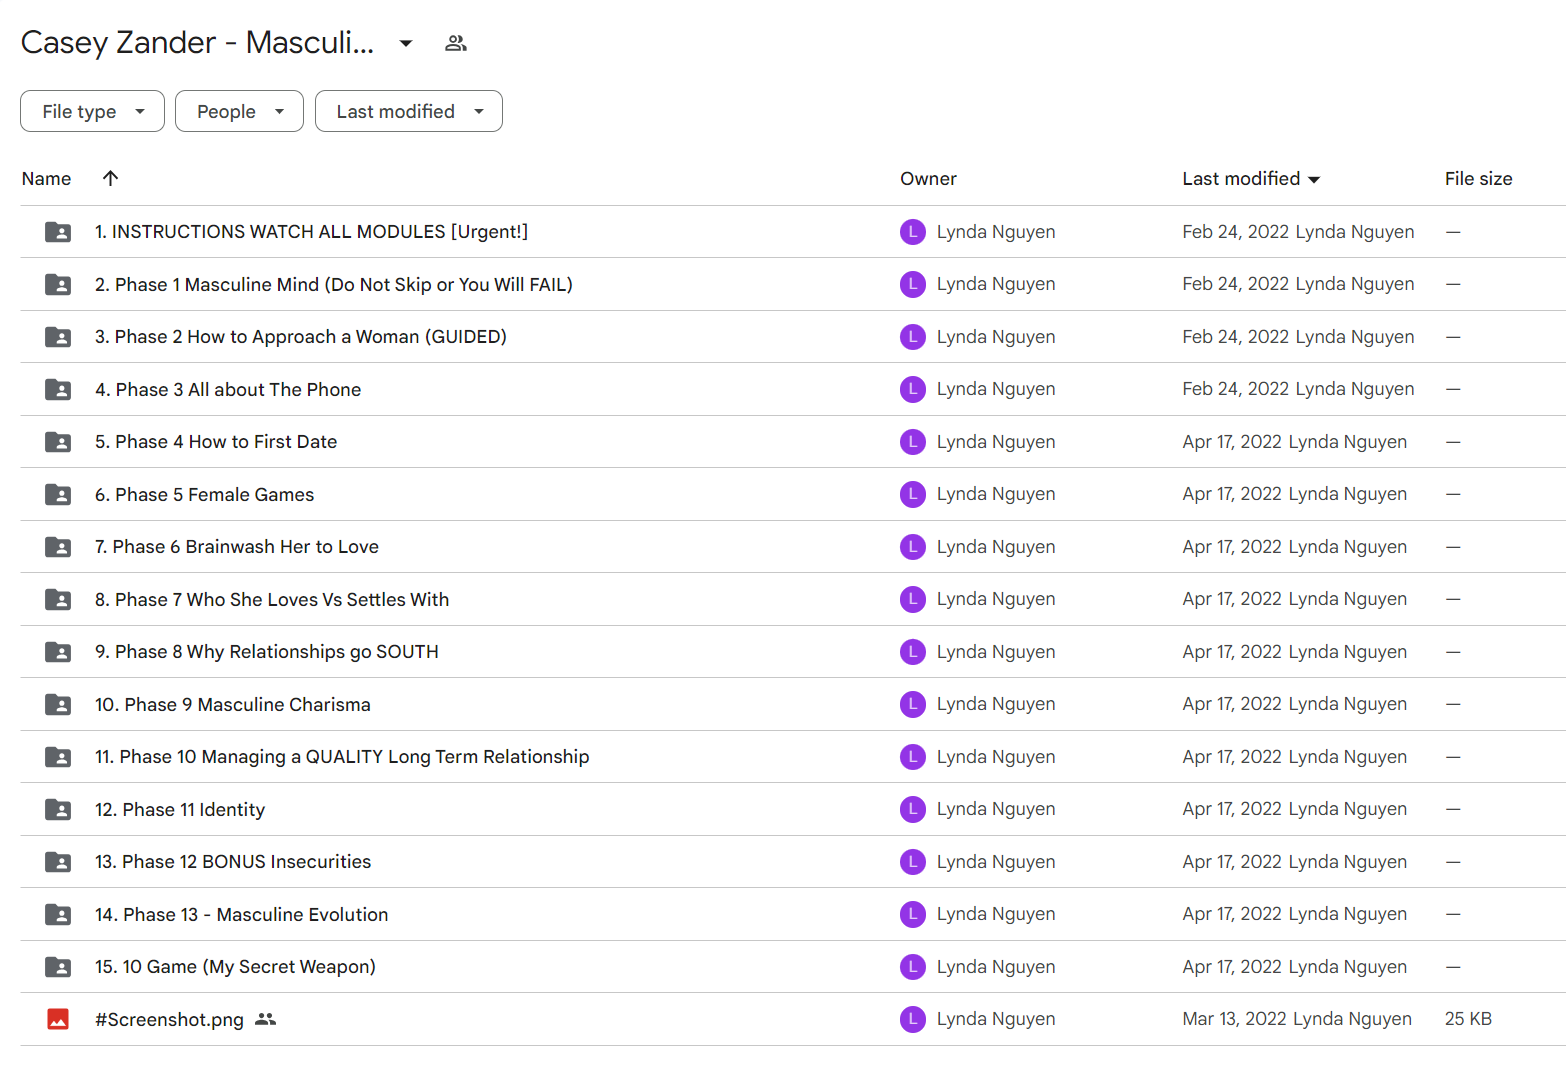The width and height of the screenshot is (1566, 1071).
Task: Select '7. Phase 6 Brainwash Her to Love'
Action: click(x=237, y=547)
